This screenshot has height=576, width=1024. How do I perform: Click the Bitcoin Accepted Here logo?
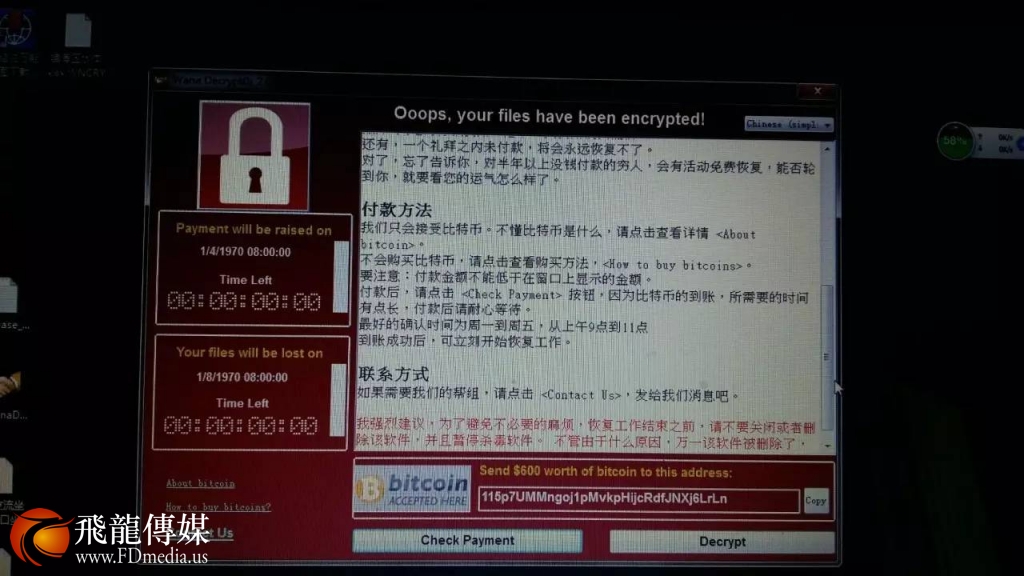click(x=413, y=490)
